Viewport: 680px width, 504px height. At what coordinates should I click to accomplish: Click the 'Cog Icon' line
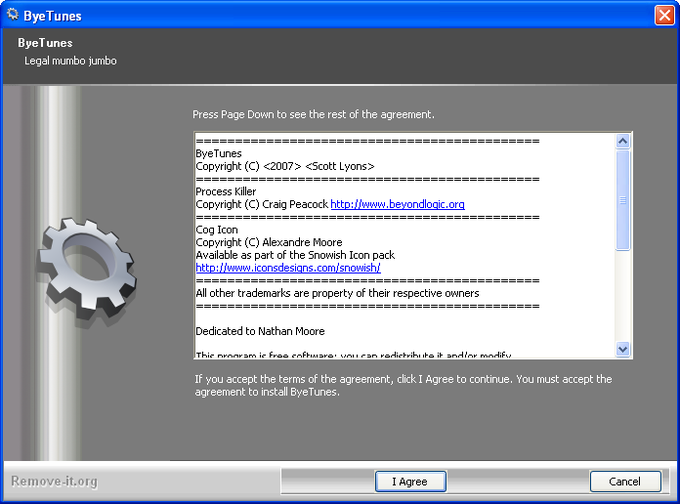(217, 230)
